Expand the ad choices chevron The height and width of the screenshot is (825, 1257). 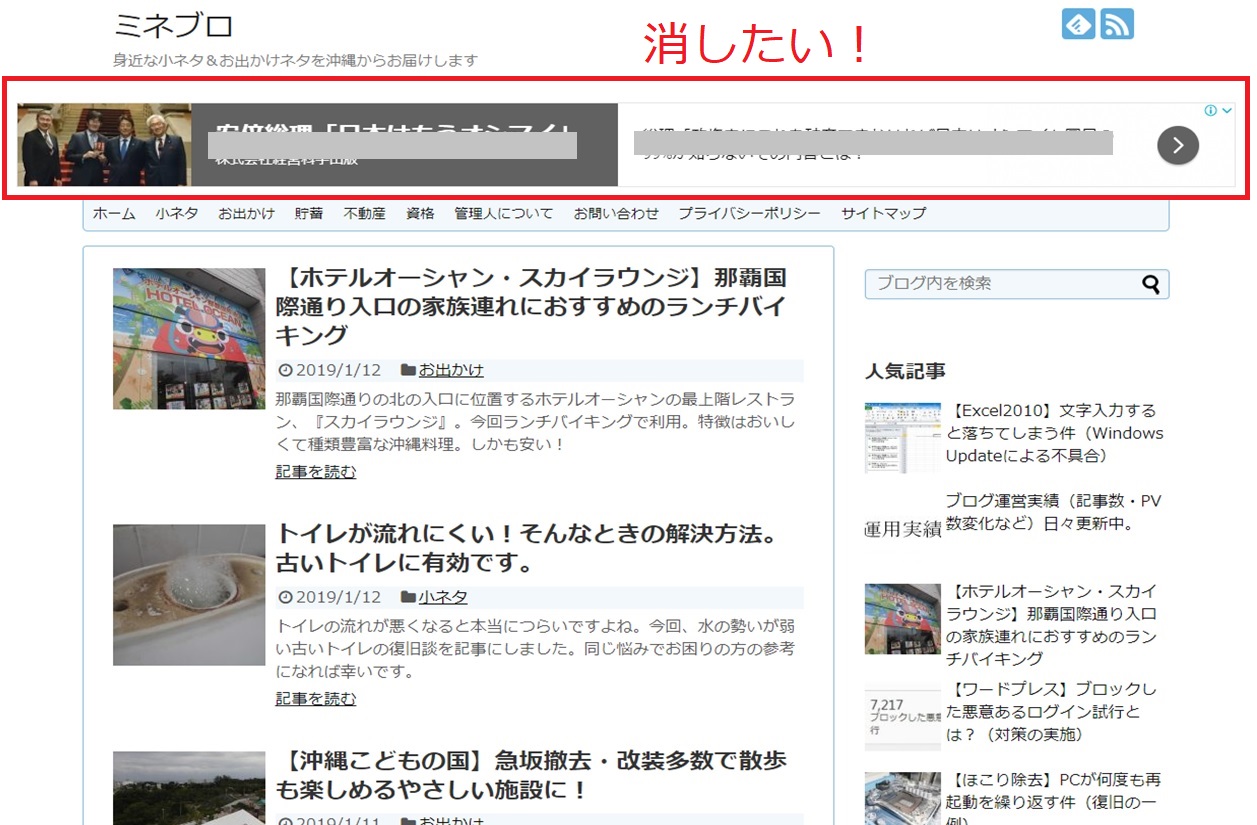pos(1227,111)
